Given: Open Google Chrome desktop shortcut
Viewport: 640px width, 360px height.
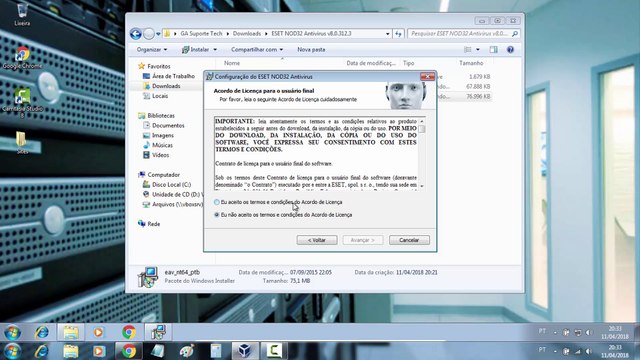Looking at the screenshot, I should pos(22,58).
